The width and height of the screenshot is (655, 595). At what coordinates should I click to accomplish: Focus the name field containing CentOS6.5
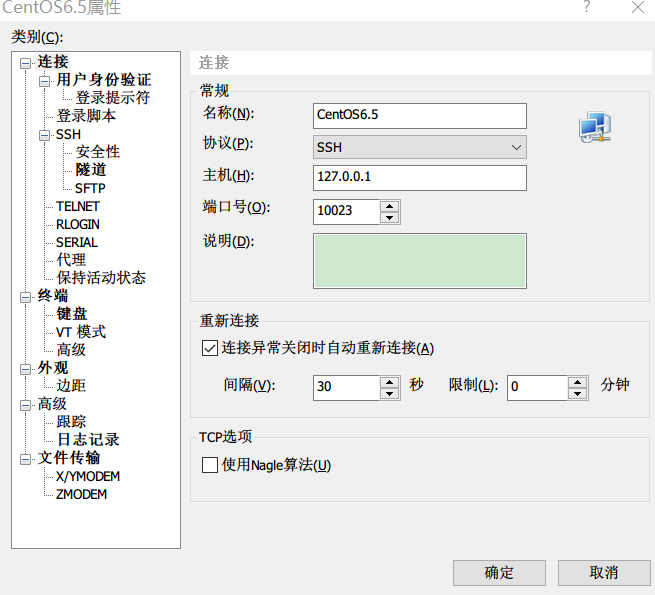coord(419,116)
